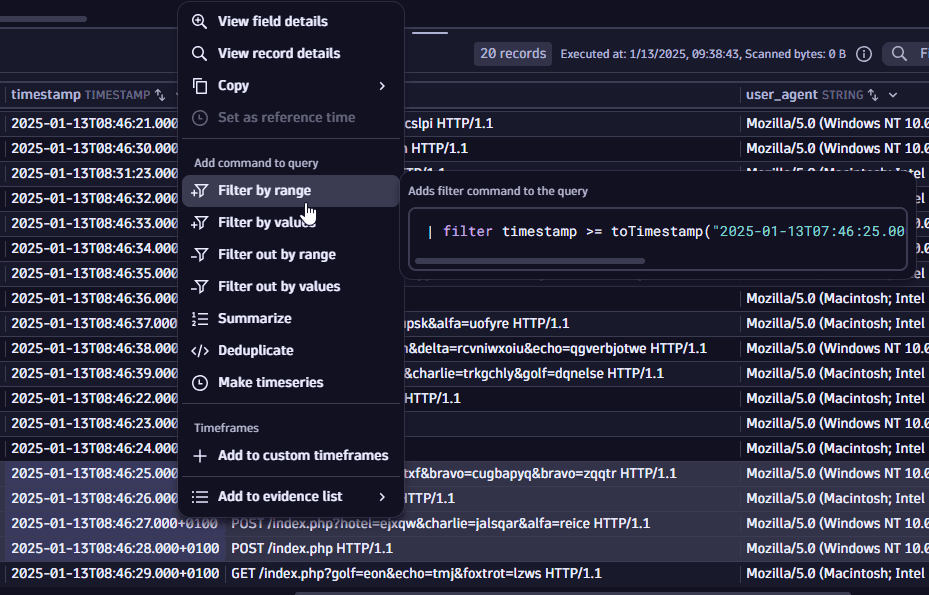Viewport: 929px width, 595px height.
Task: Click user_agent cell in the 08:46:21 row
Action: click(835, 124)
